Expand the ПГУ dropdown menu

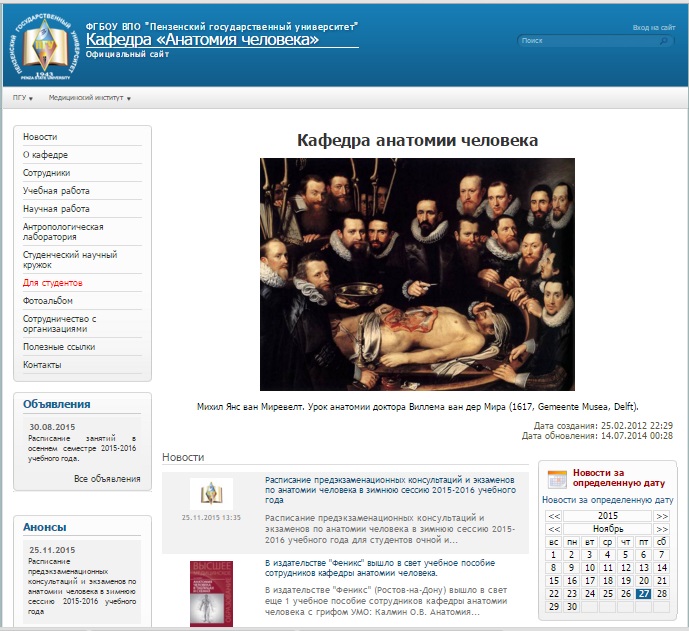click(x=23, y=98)
